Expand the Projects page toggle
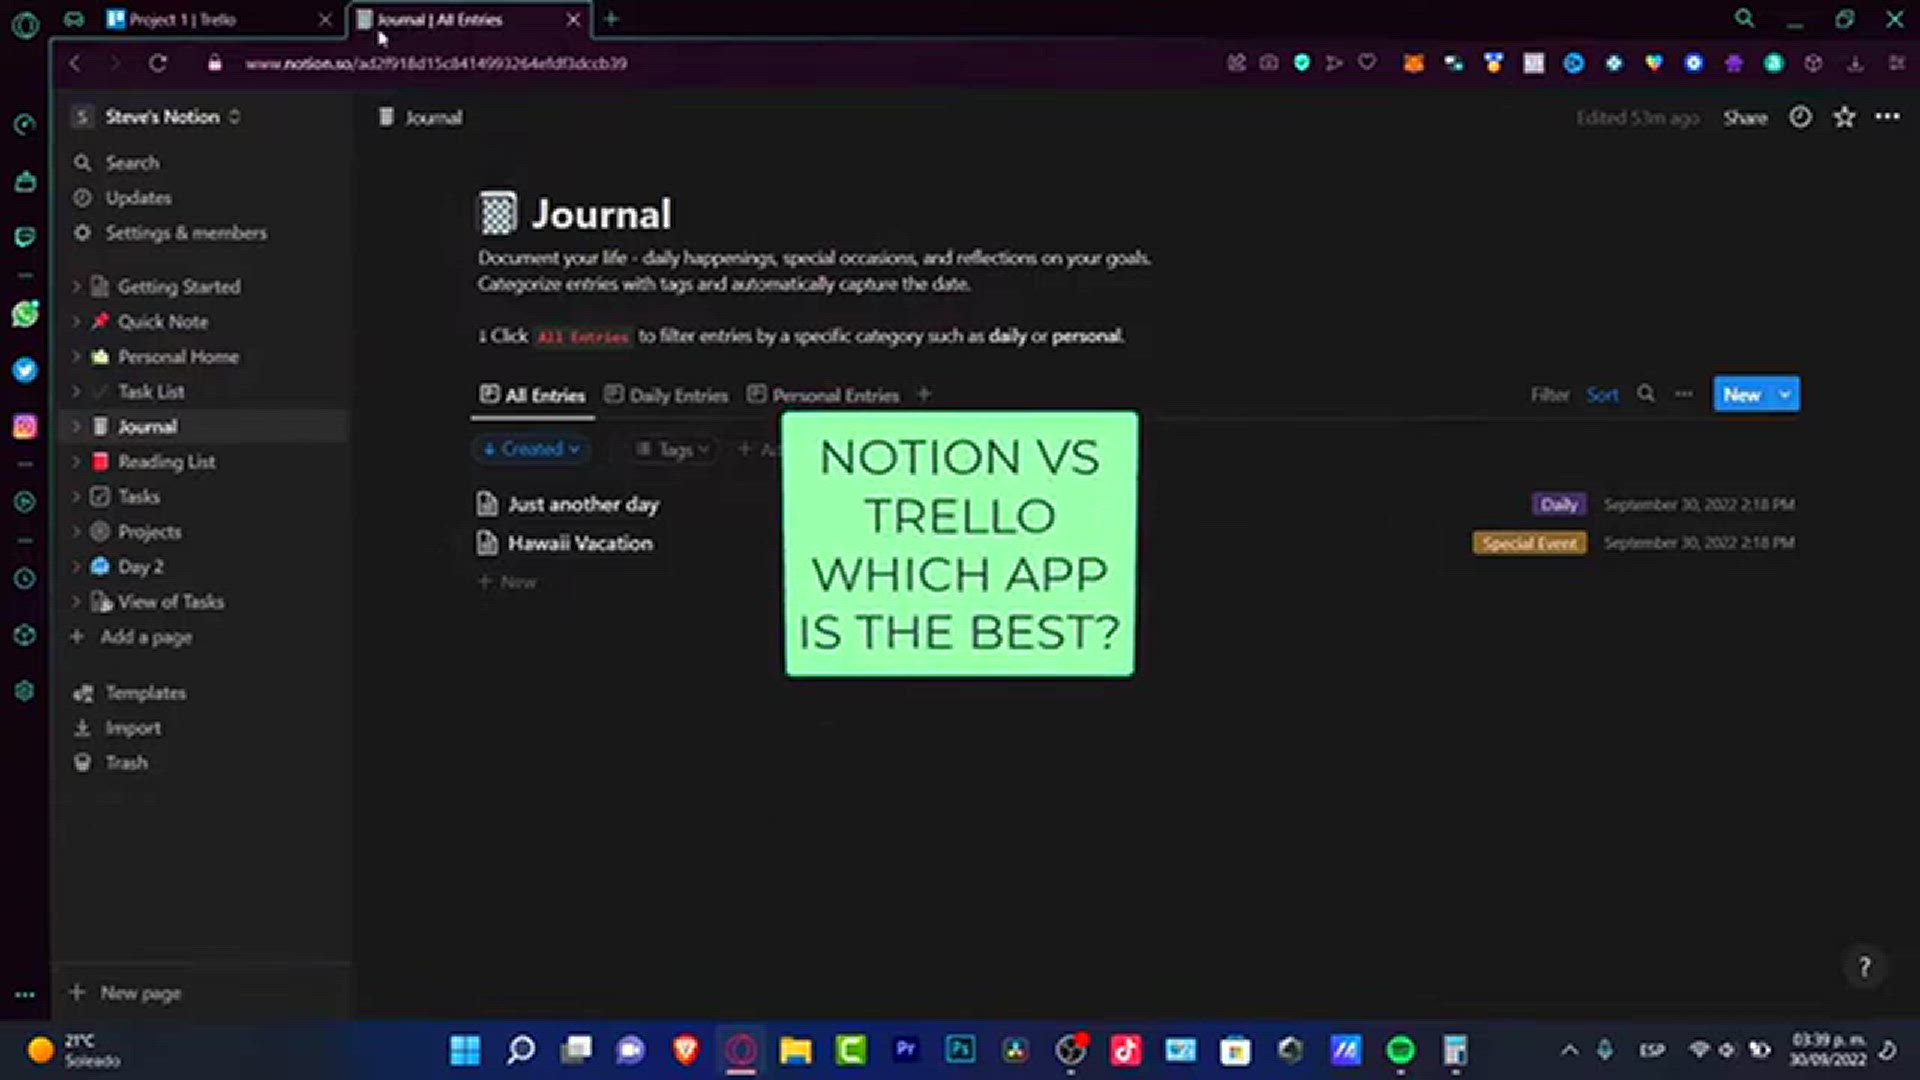This screenshot has height=1080, width=1920. pyautogui.click(x=76, y=531)
